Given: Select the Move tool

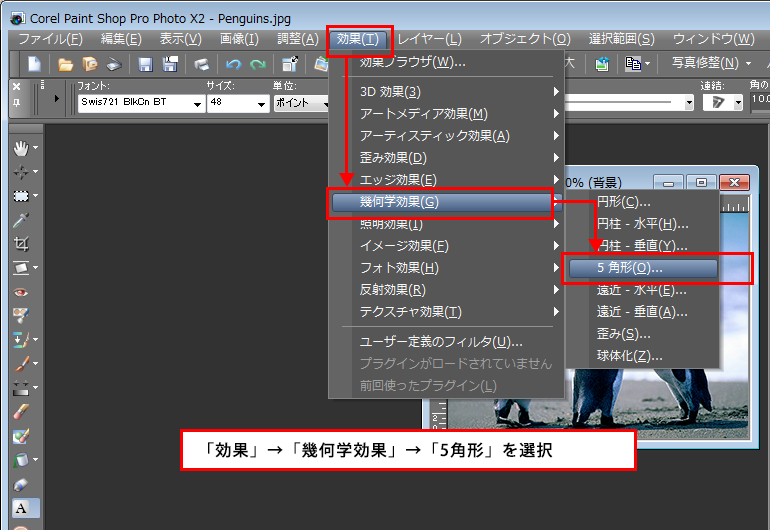Looking at the screenshot, I should pos(21,172).
